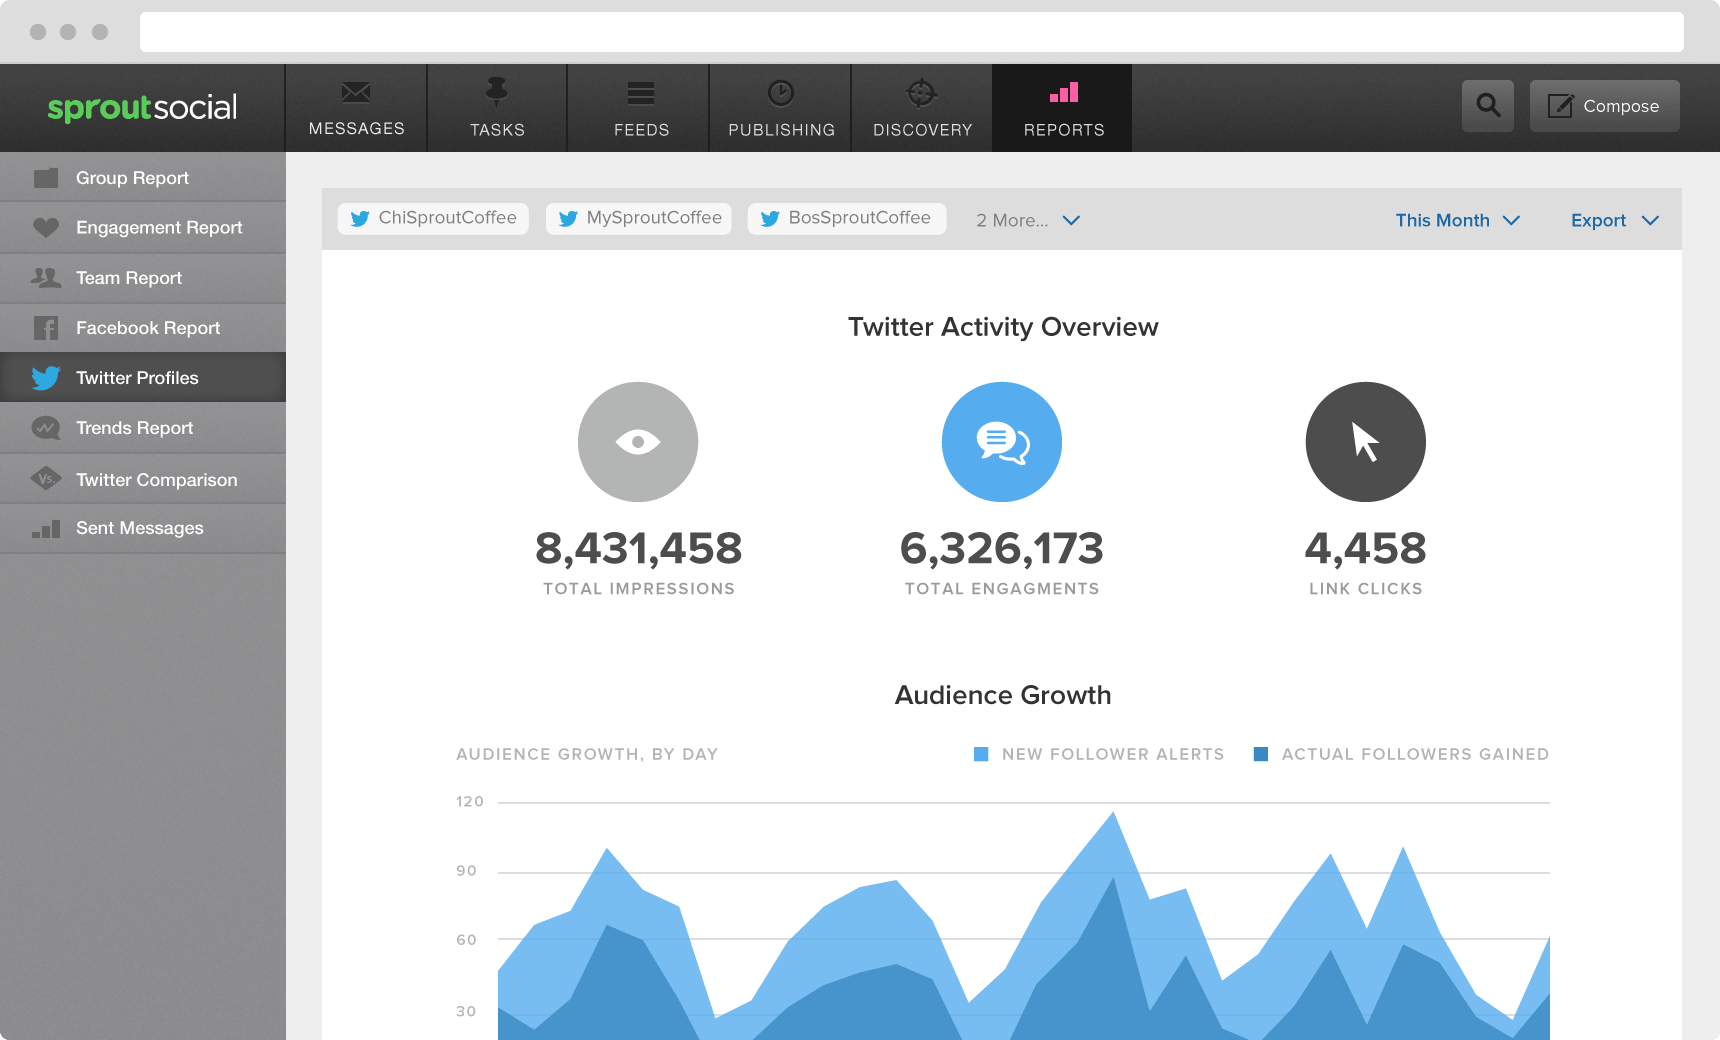Click the Sent Messages bars icon
This screenshot has height=1040, width=1720.
45,529
